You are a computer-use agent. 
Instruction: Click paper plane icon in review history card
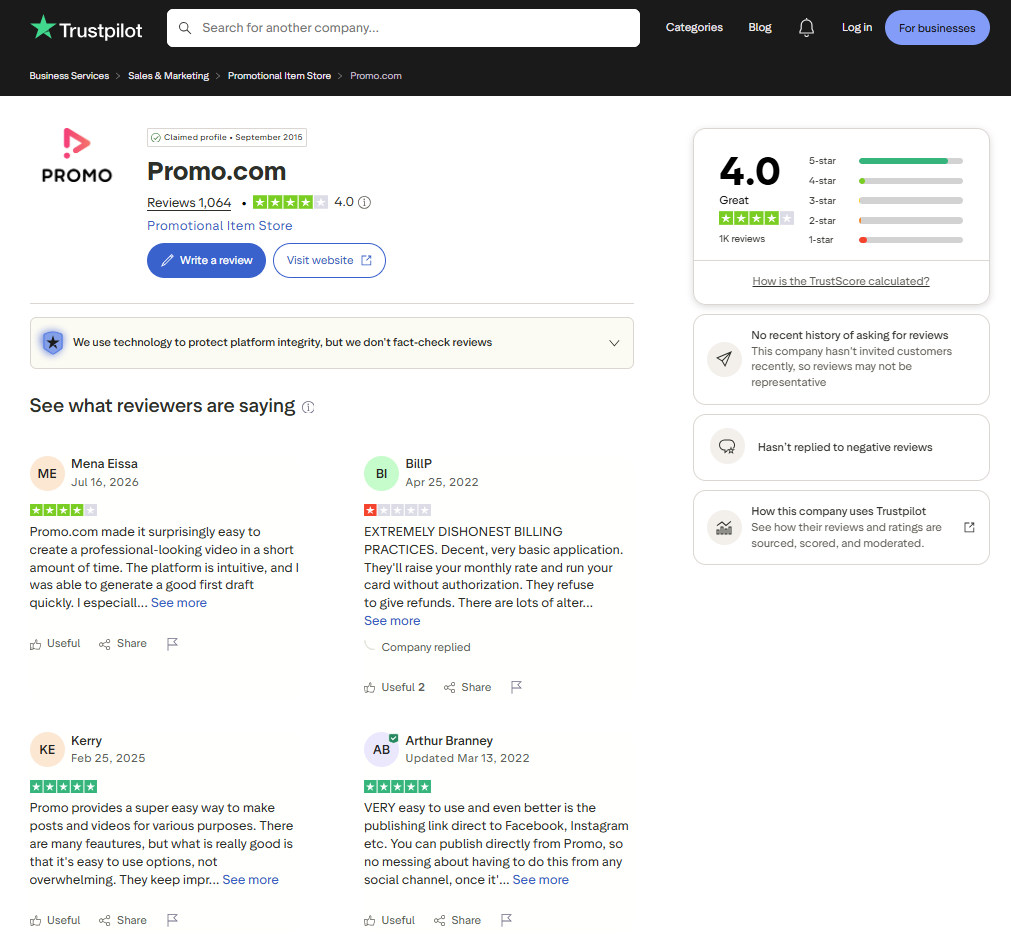coord(724,359)
